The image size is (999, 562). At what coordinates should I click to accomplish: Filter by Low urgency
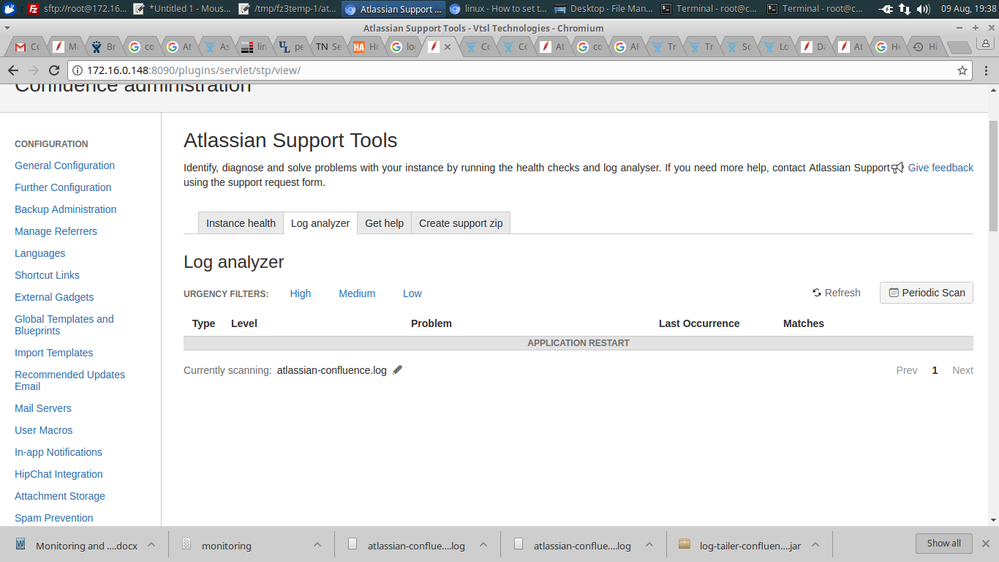click(x=412, y=293)
